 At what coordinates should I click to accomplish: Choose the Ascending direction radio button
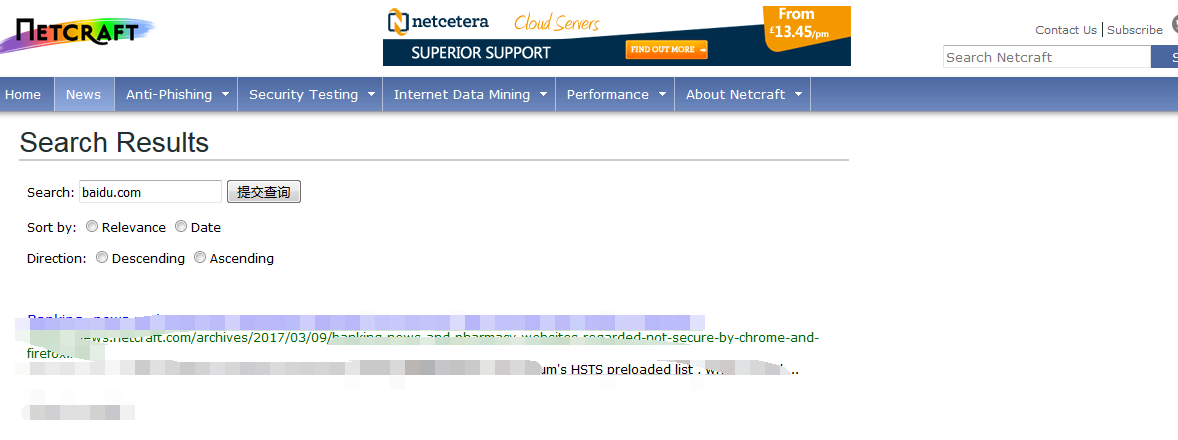[x=200, y=258]
